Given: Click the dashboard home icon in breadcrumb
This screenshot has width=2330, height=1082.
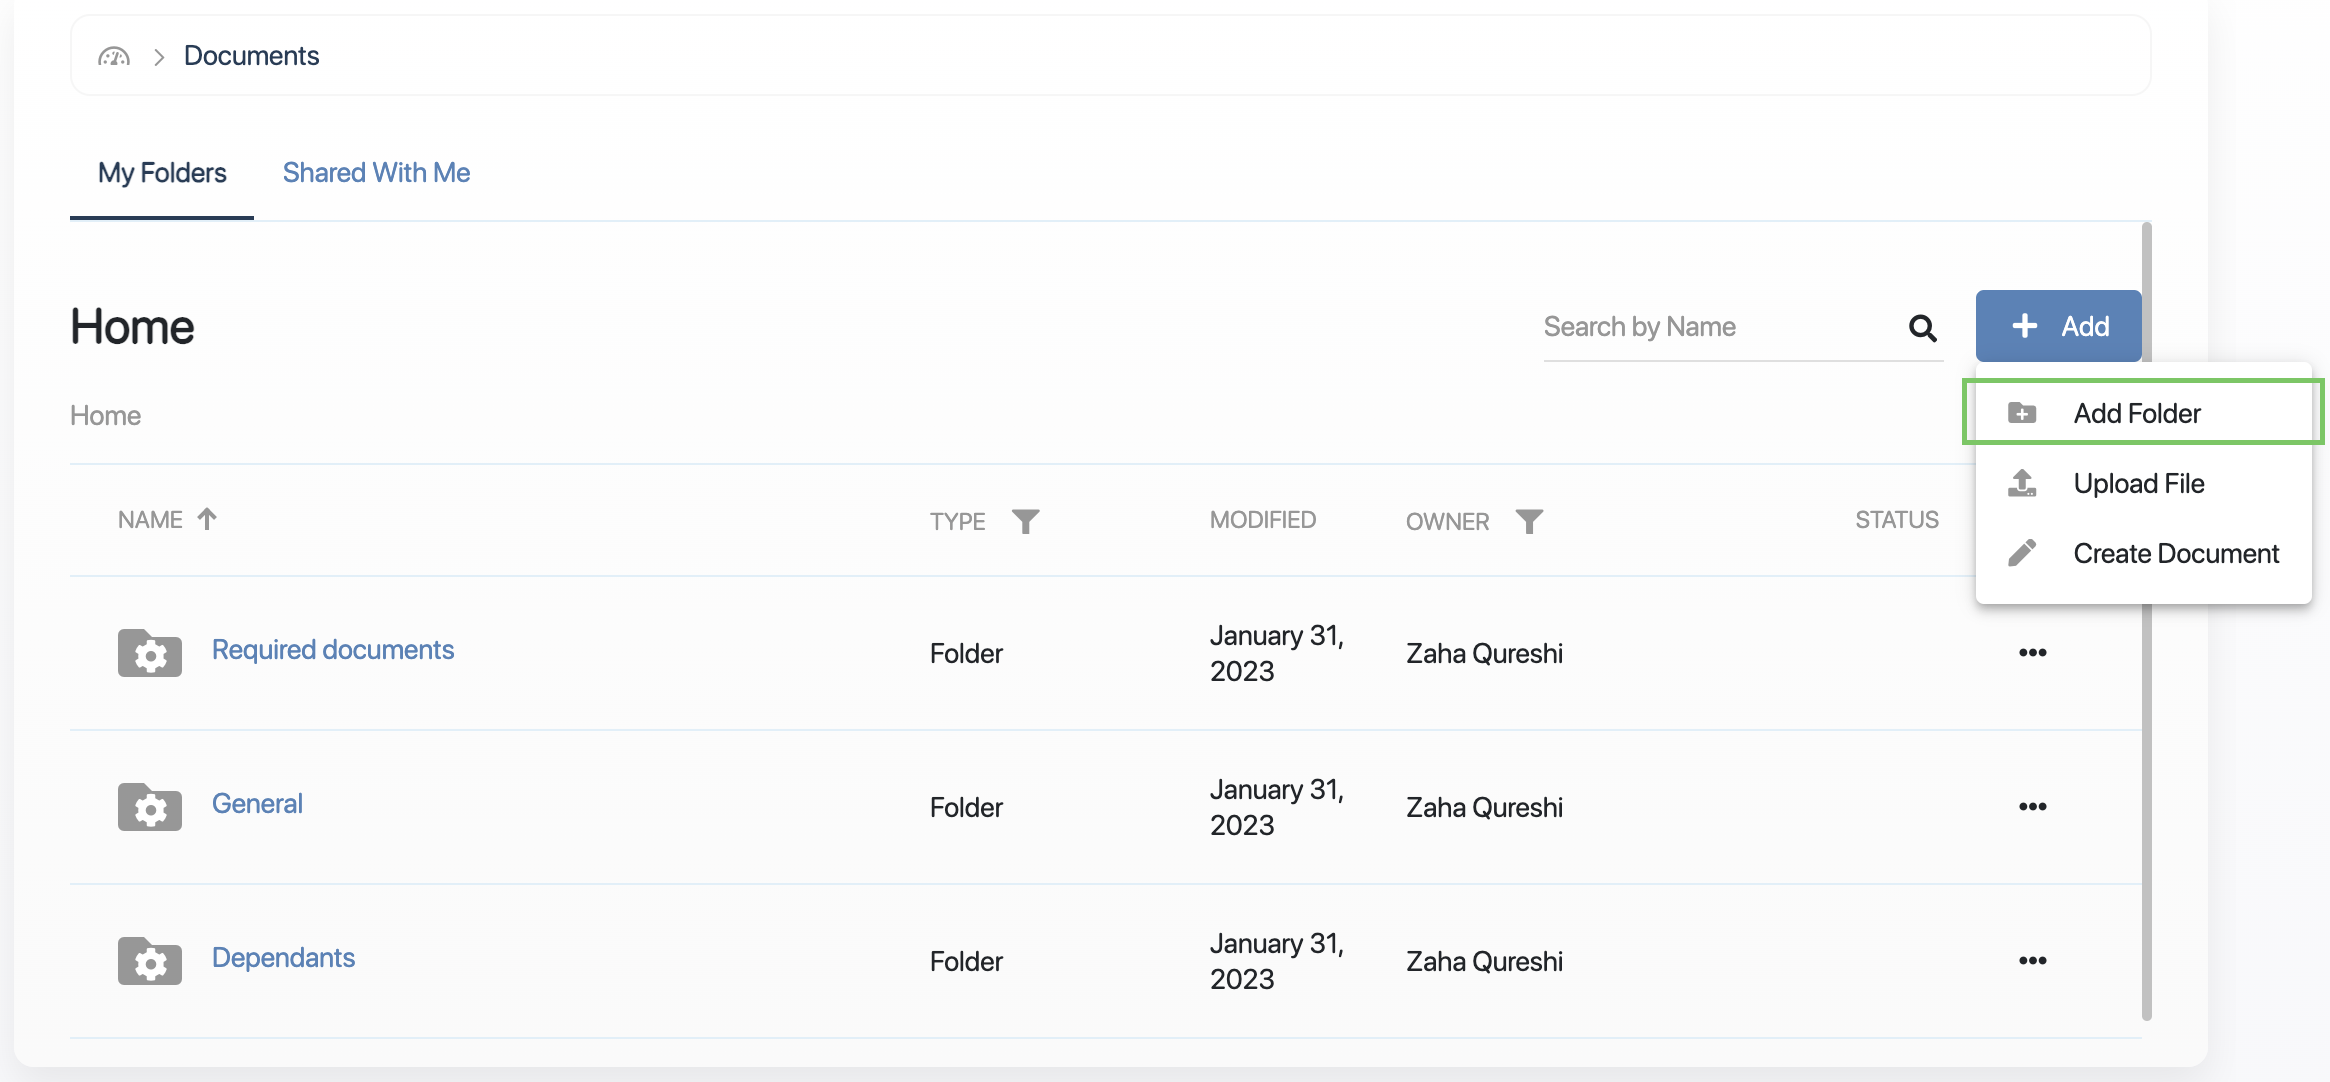Looking at the screenshot, I should click(x=114, y=56).
